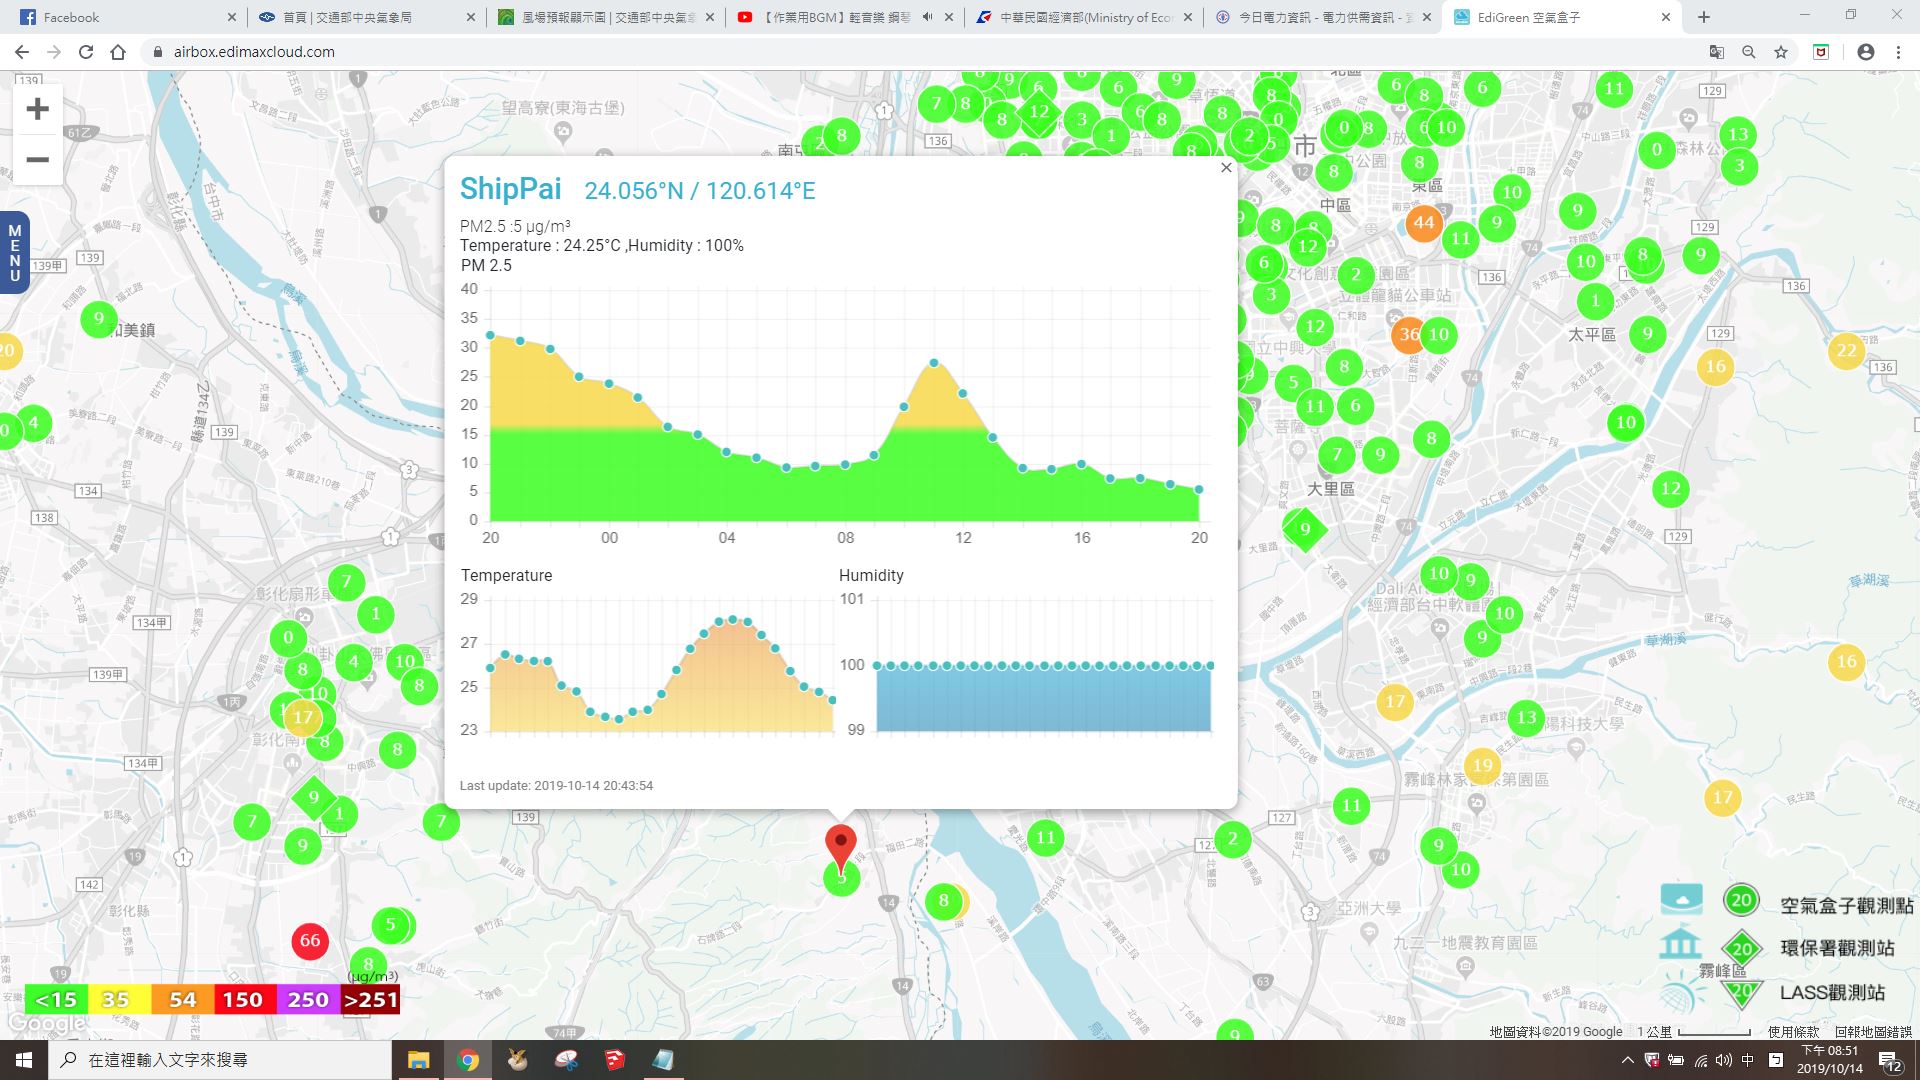
Task: Open the red SketchUp taskbar app
Action: coord(614,1060)
